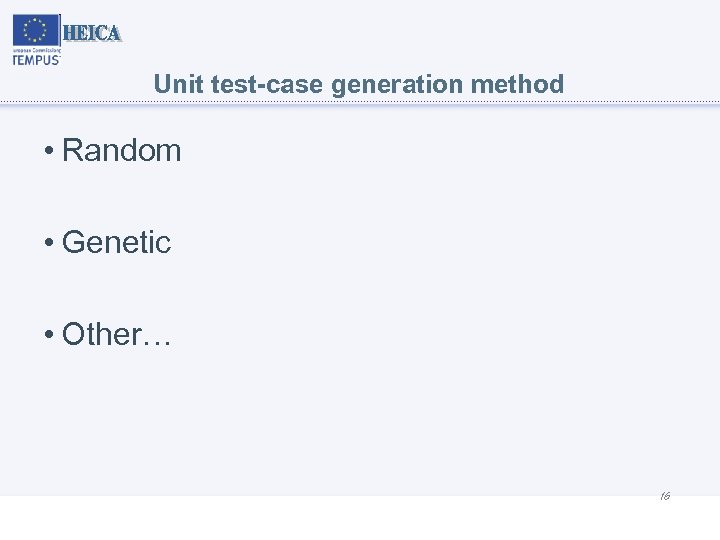
Task: Select the bullet dot before Other
Action: pos(48,335)
